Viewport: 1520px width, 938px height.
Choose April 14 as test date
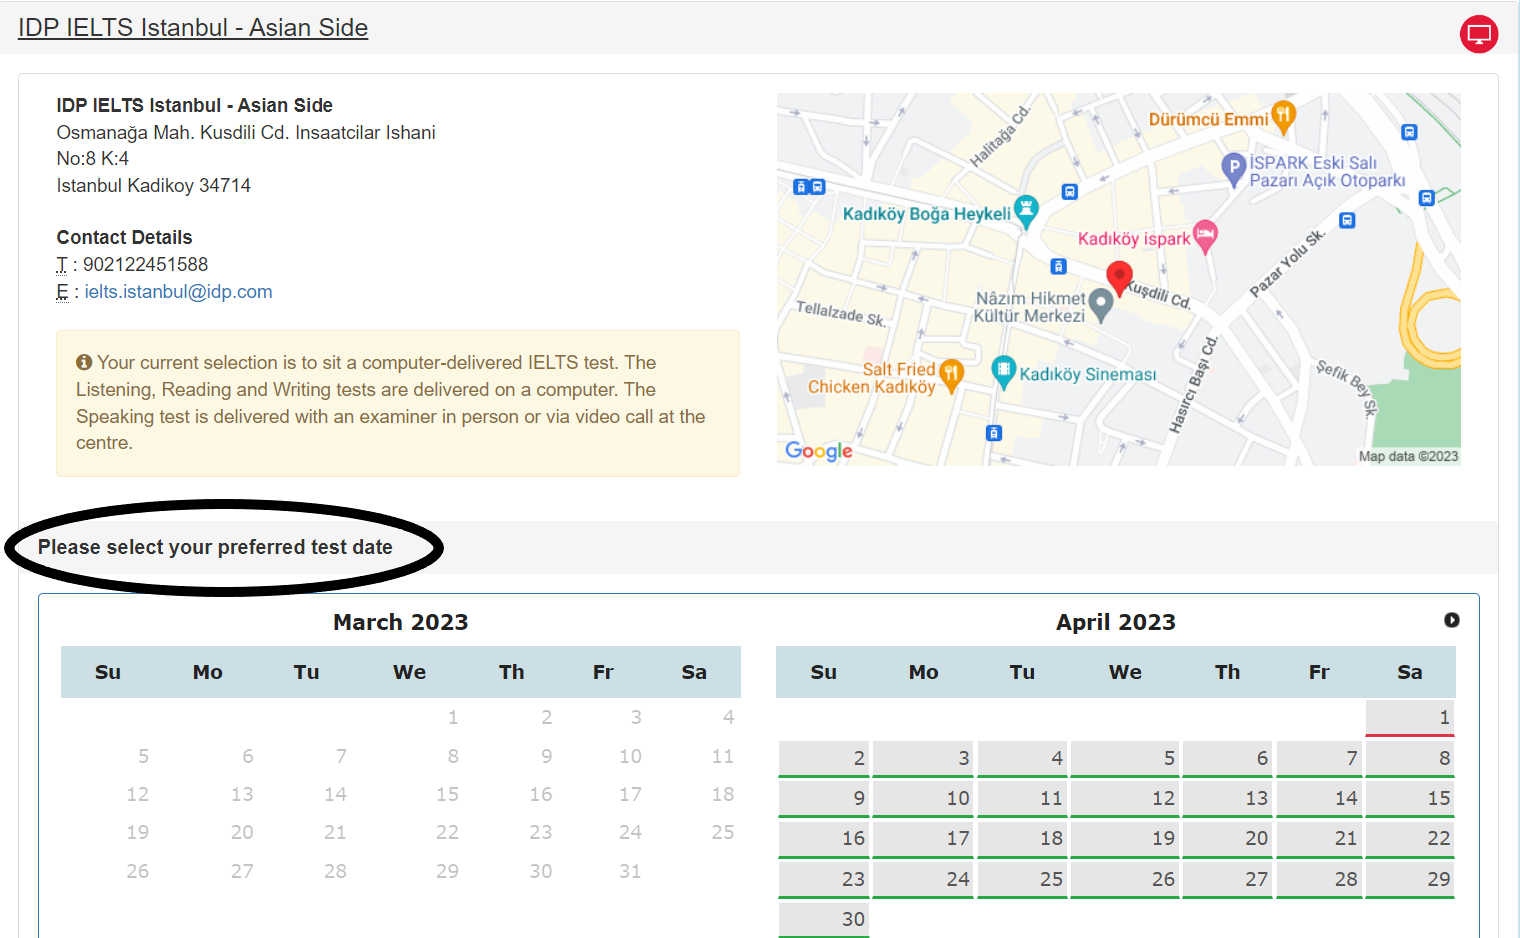[1319, 799]
